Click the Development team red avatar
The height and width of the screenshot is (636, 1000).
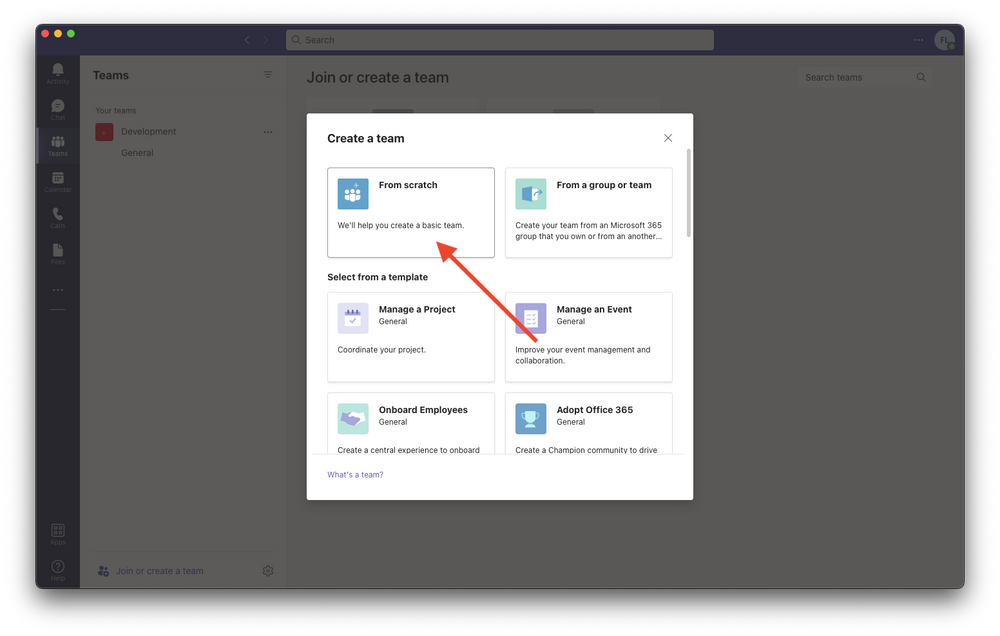pos(105,131)
